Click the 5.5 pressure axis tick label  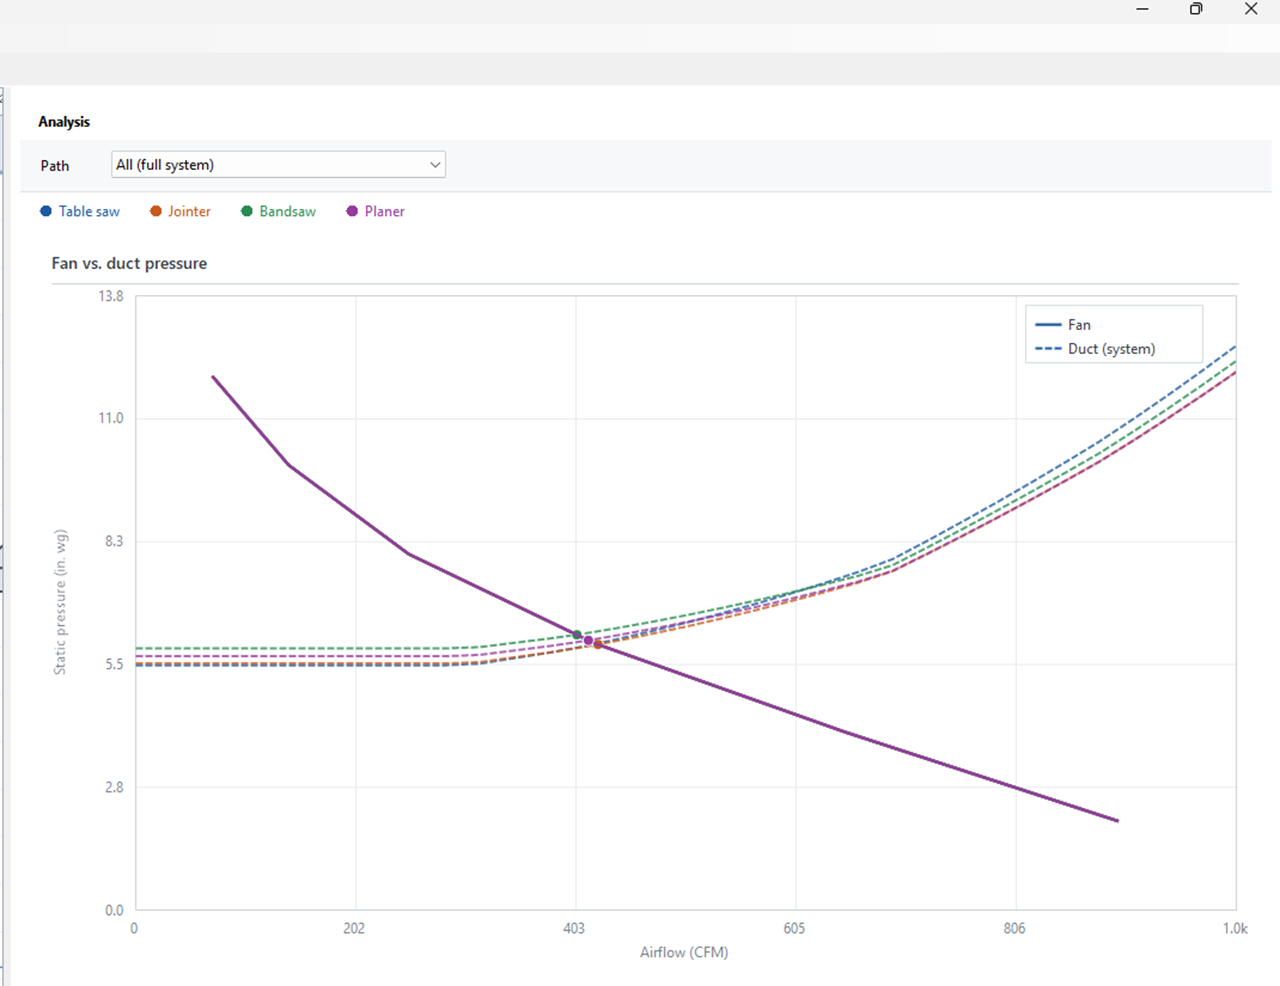click(113, 665)
